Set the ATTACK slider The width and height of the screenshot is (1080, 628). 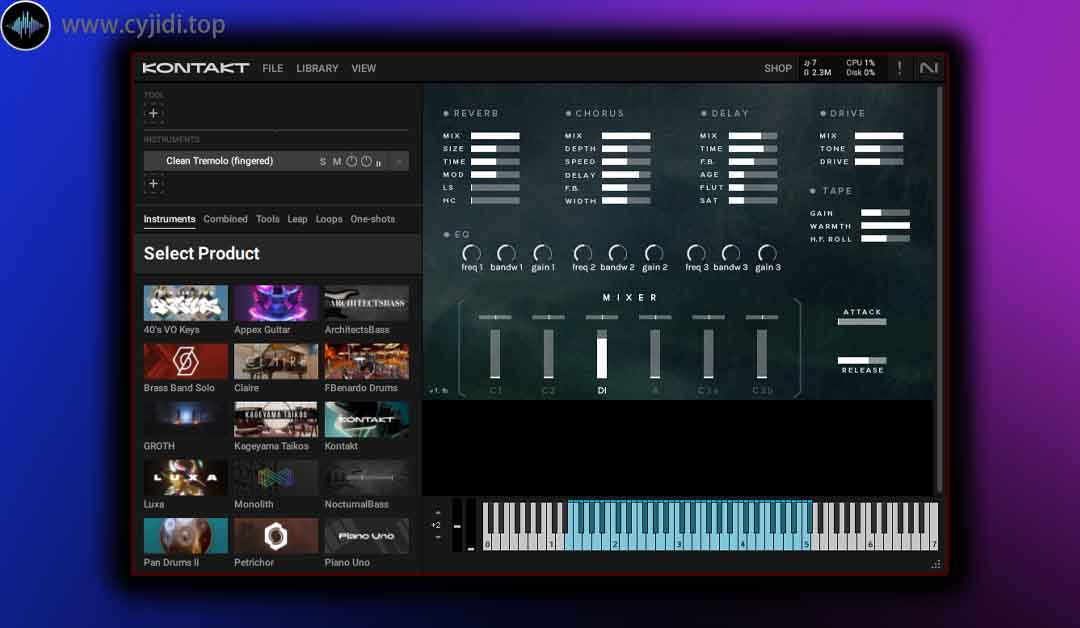[x=862, y=322]
